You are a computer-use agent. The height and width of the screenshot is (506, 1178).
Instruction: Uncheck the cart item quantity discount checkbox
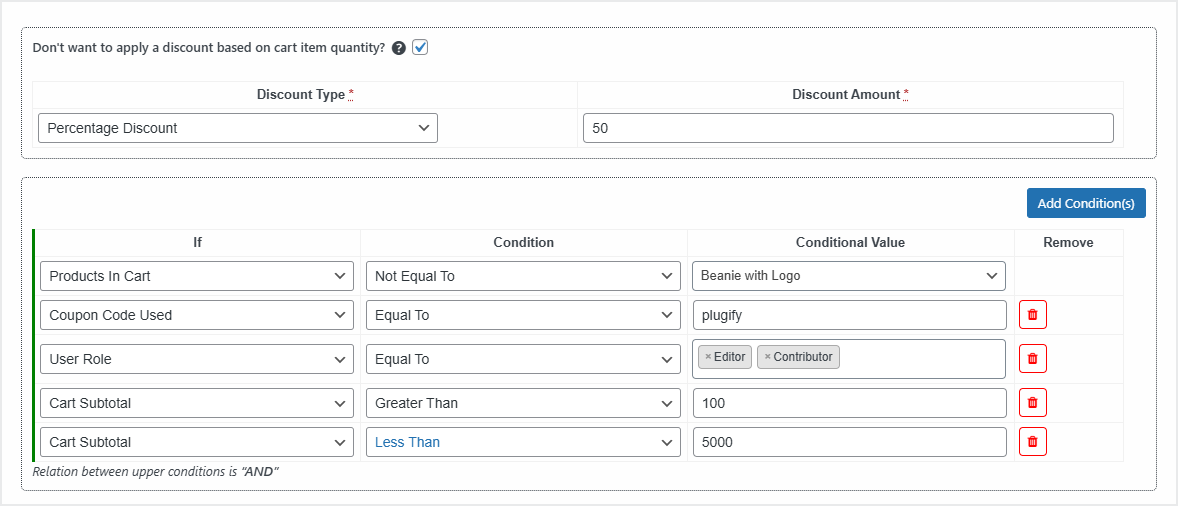420,47
